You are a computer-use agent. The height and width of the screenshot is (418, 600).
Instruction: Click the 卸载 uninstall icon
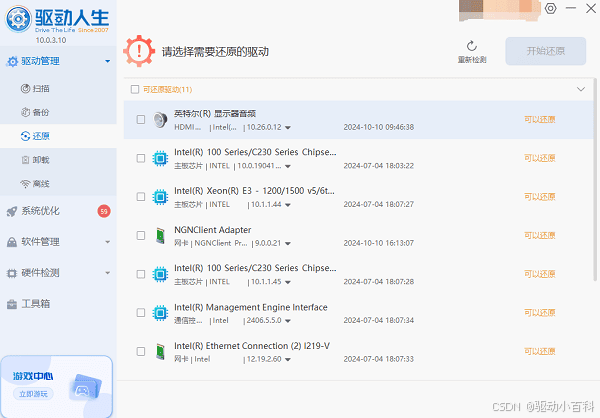25,160
